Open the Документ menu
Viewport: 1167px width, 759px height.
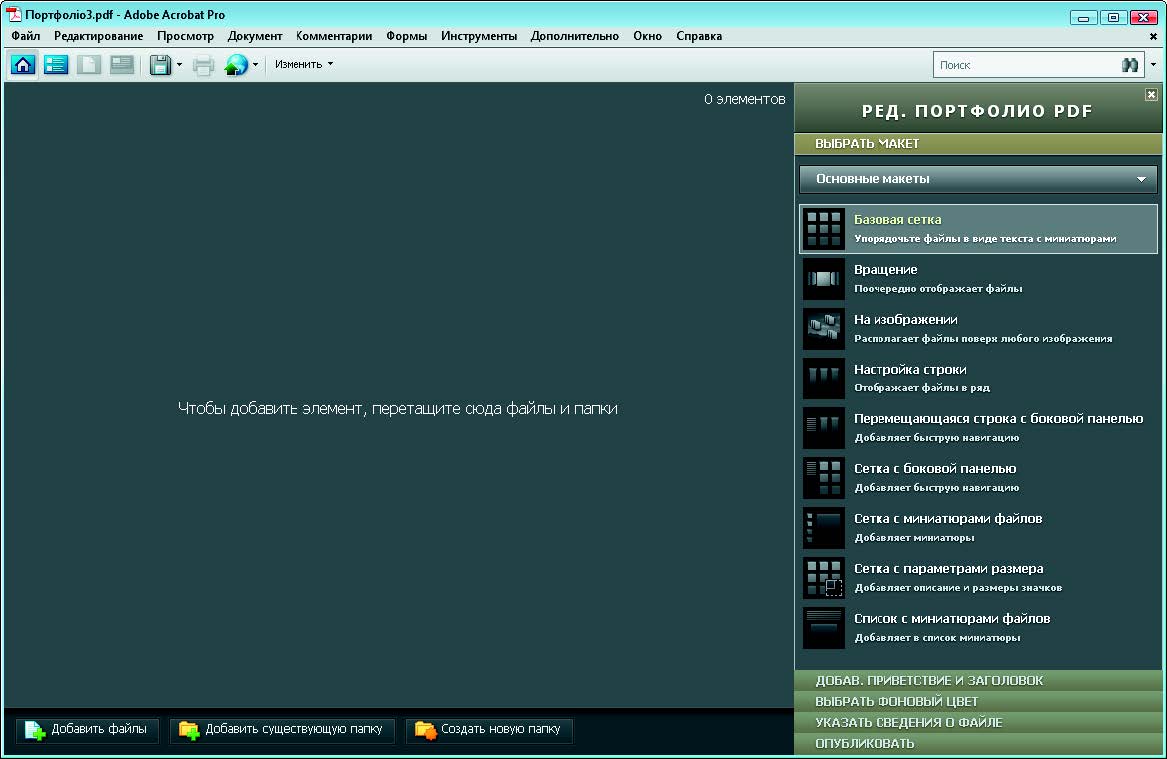click(x=255, y=36)
